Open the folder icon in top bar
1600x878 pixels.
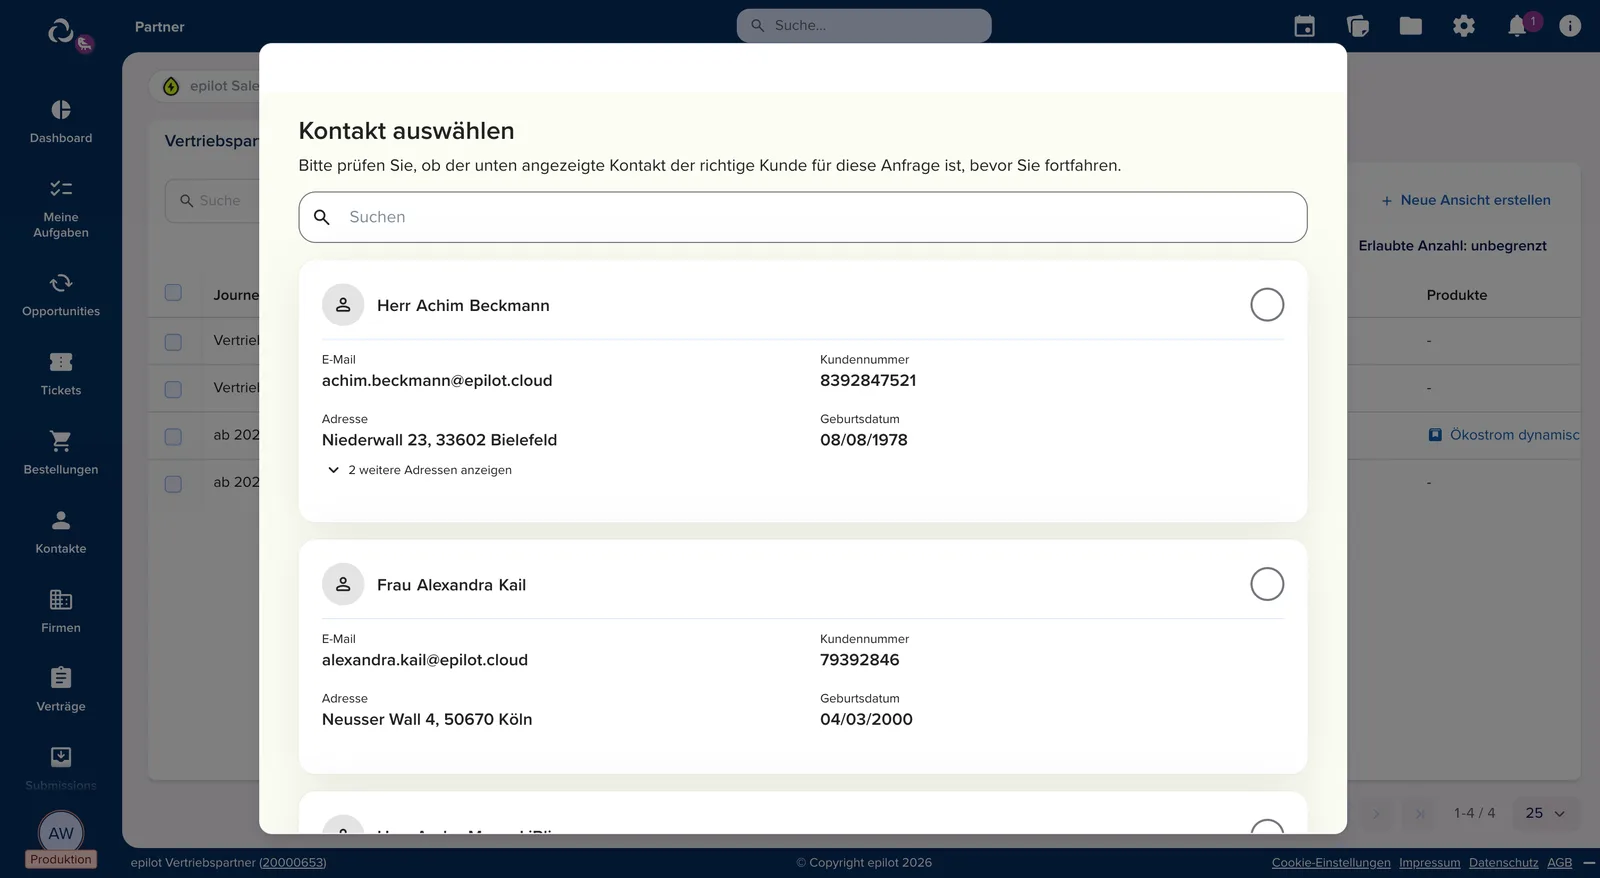(1411, 26)
